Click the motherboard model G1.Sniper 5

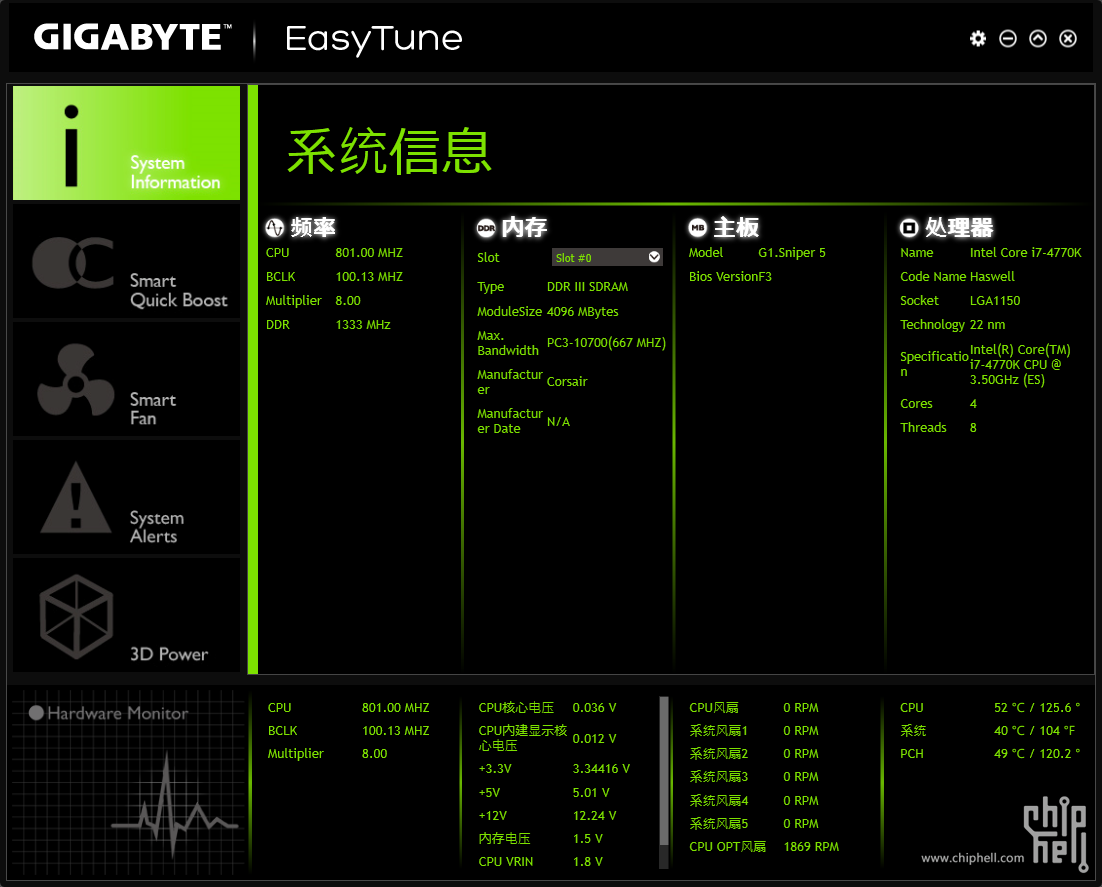[x=792, y=253]
